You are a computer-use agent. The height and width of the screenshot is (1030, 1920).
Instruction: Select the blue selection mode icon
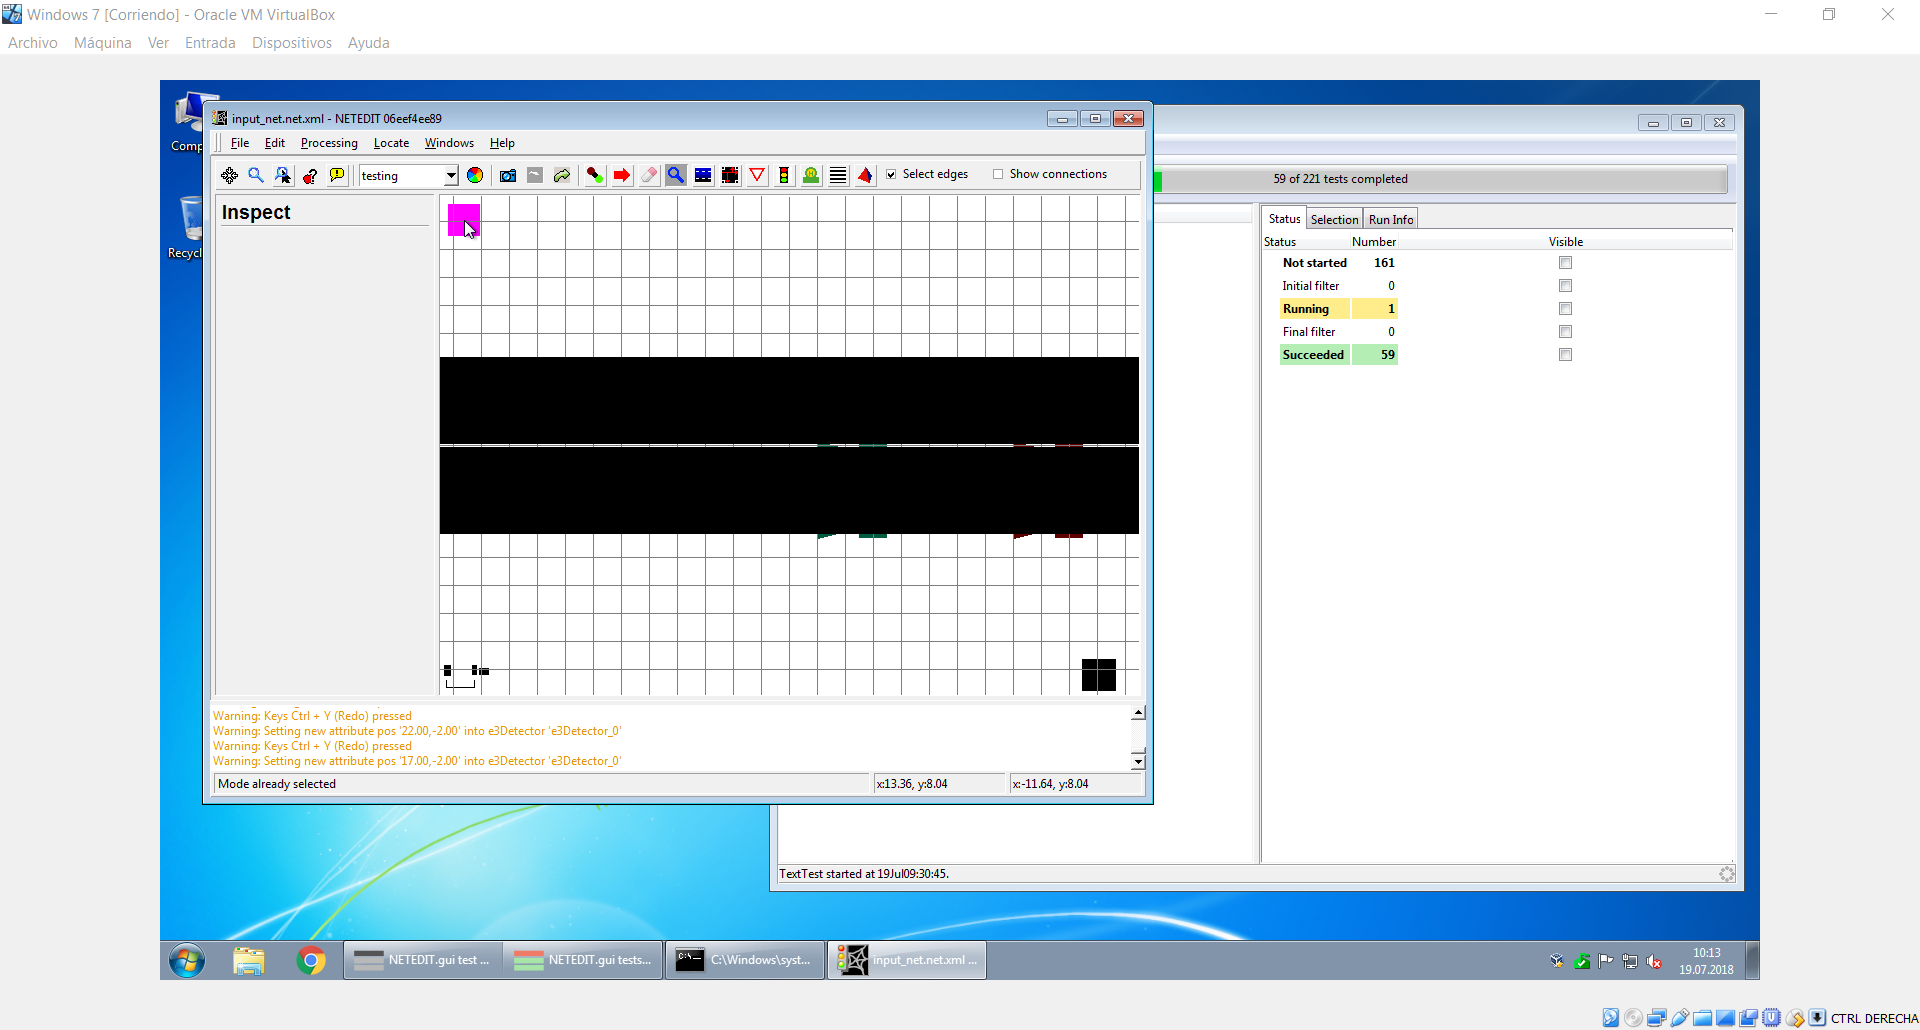703,176
